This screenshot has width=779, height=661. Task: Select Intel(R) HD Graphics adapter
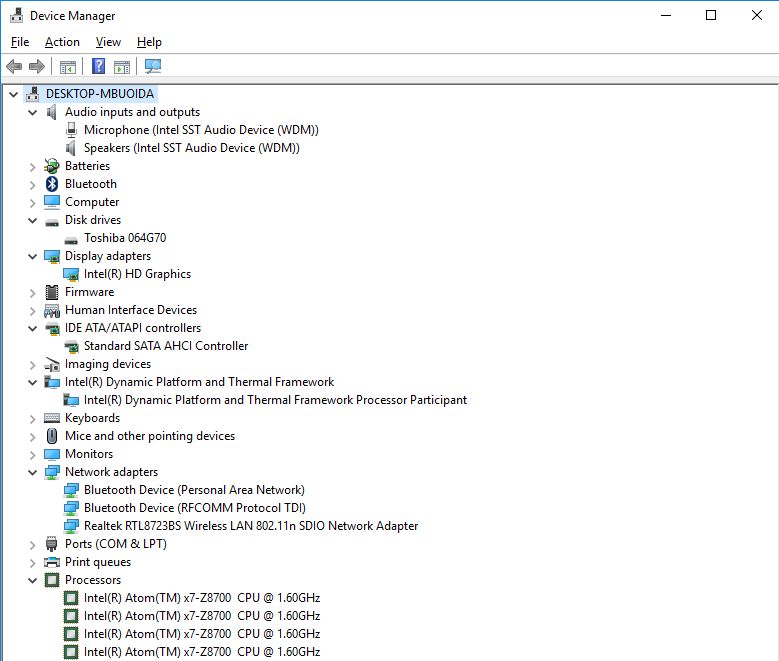coord(137,274)
